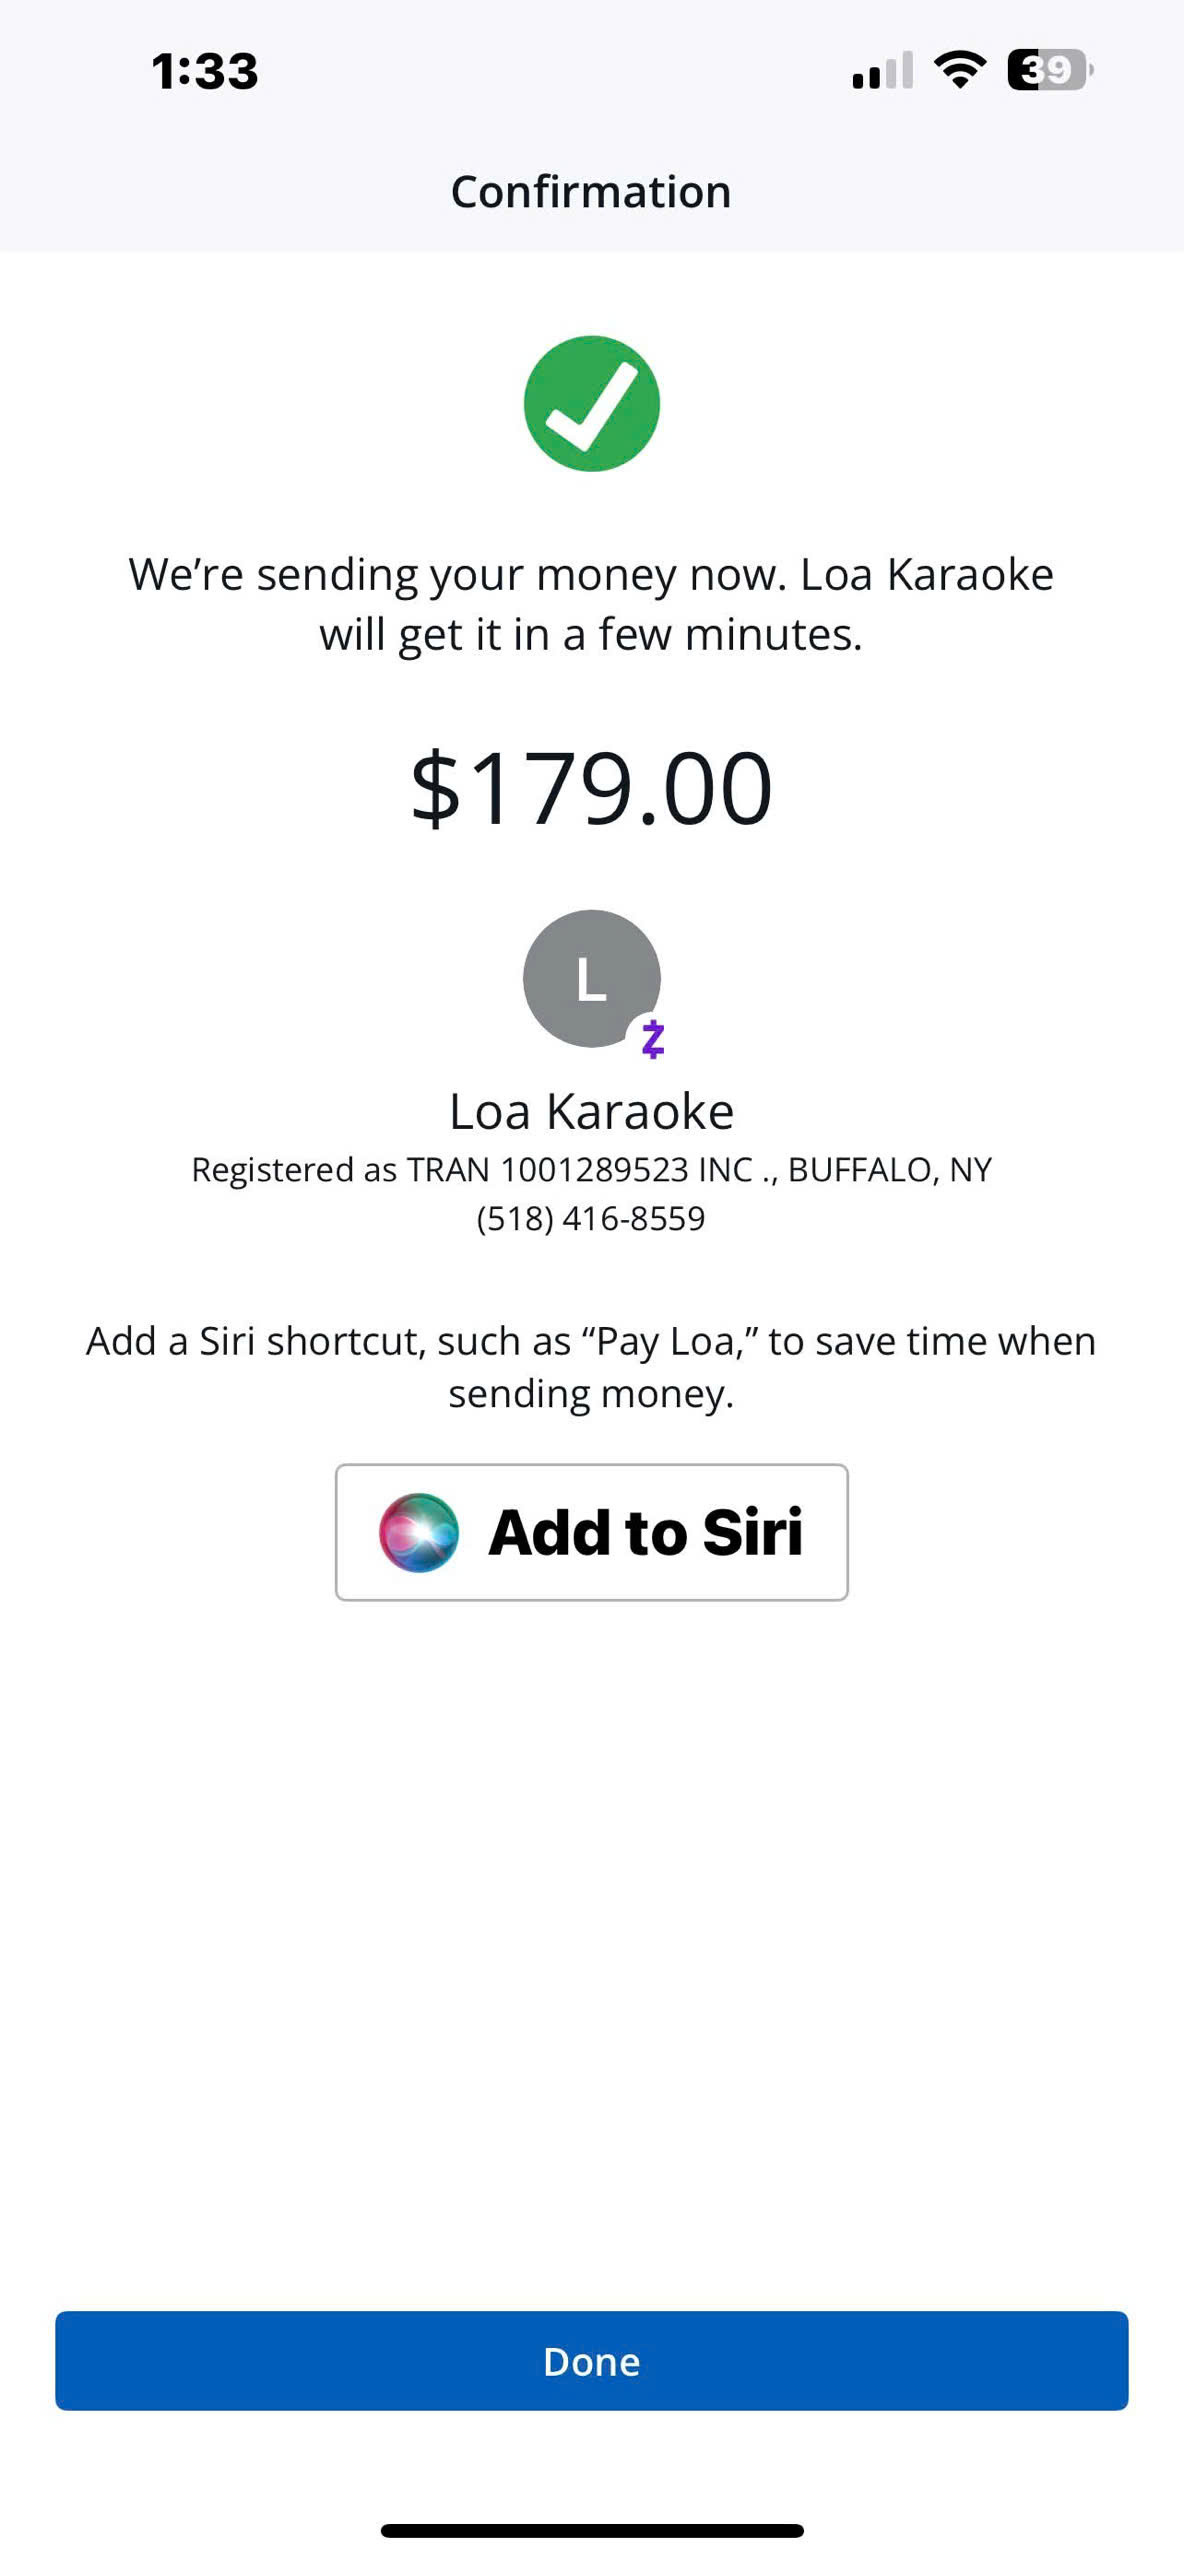Tap the colorful Siri orb icon

point(419,1532)
